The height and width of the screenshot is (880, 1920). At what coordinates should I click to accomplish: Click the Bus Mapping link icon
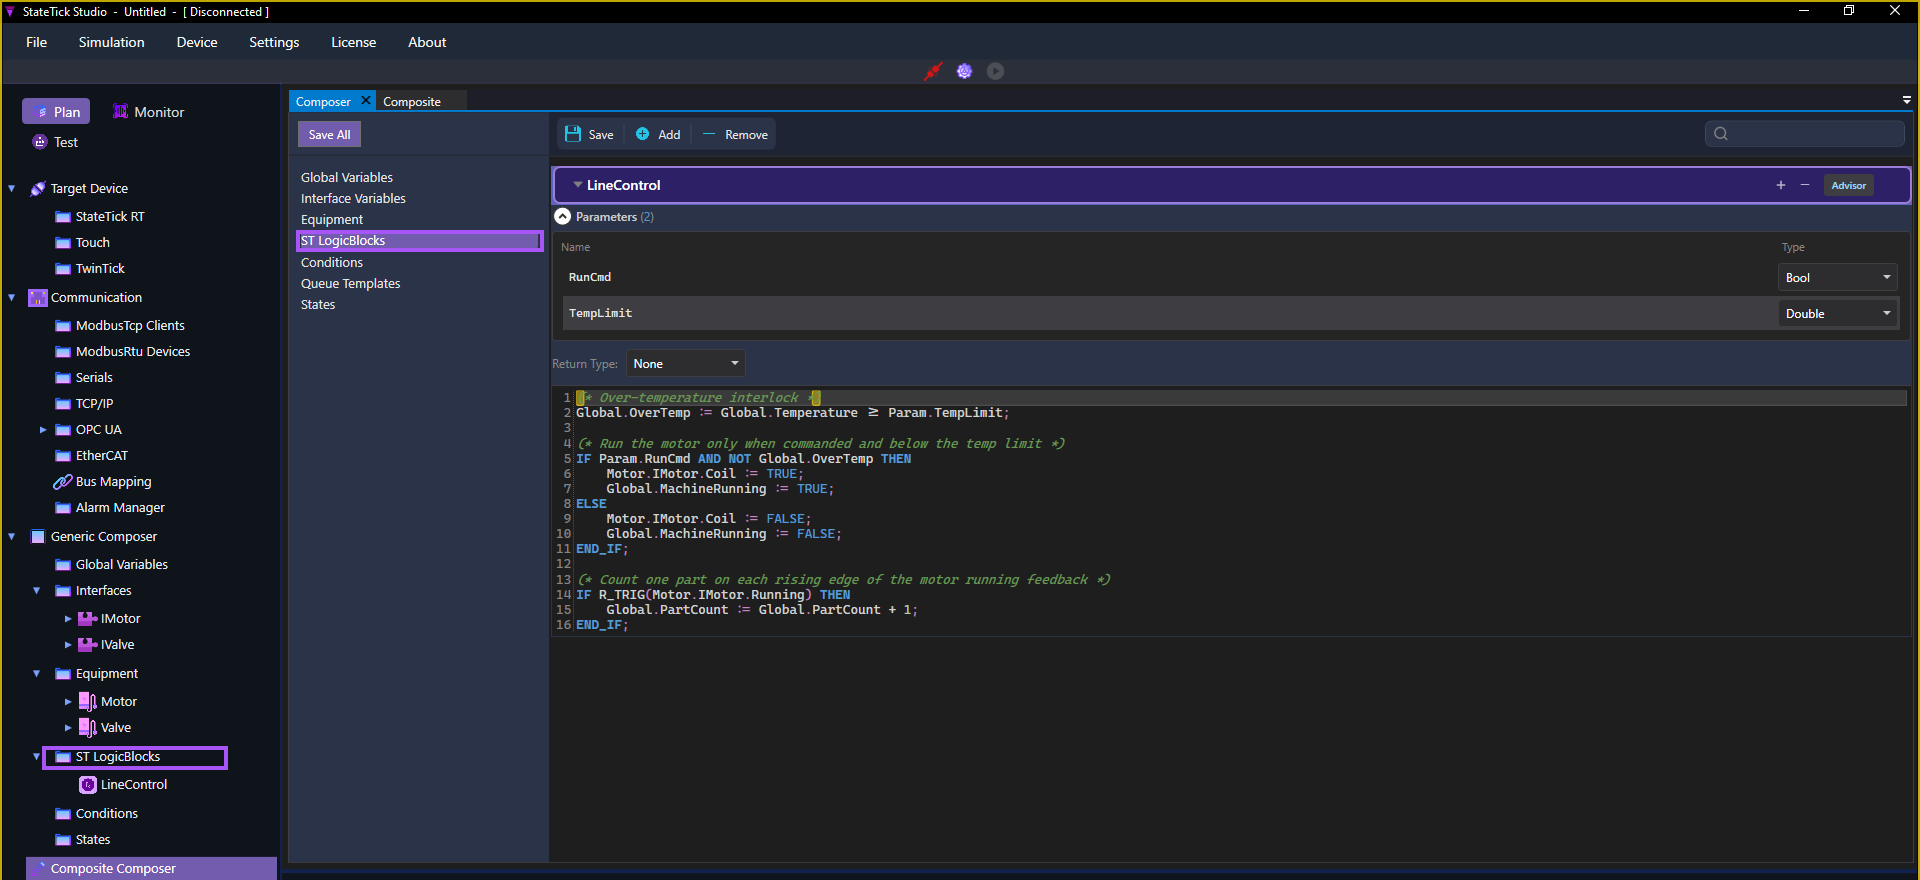point(63,482)
